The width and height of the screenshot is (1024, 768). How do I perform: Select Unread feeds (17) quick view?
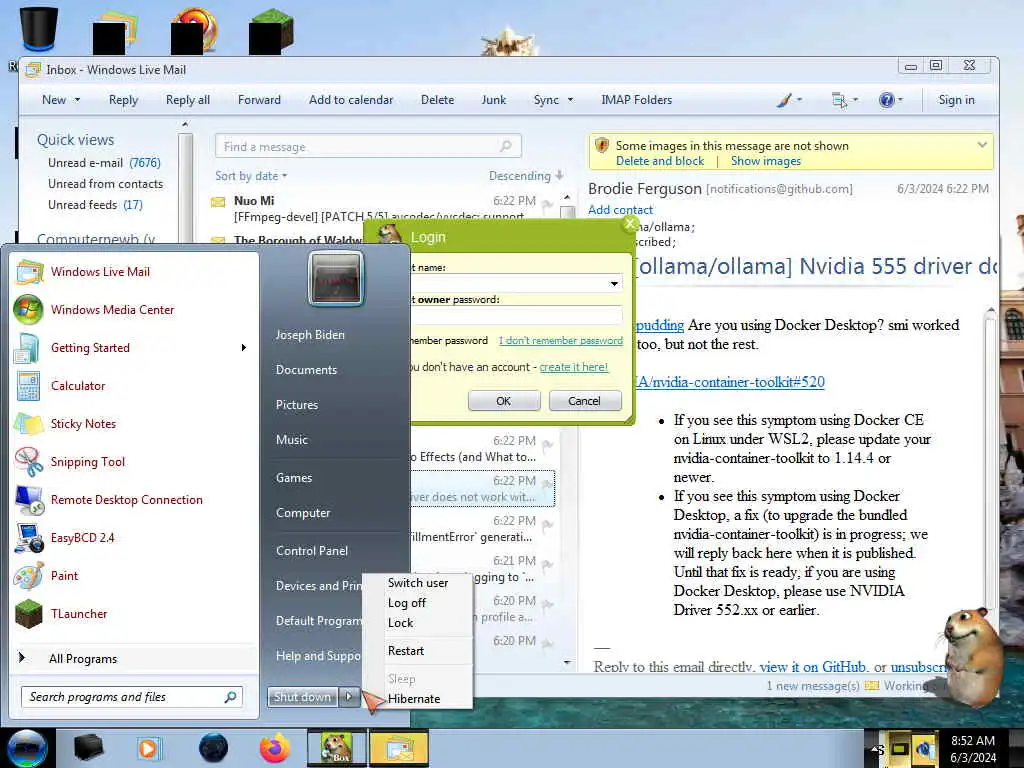(95, 204)
